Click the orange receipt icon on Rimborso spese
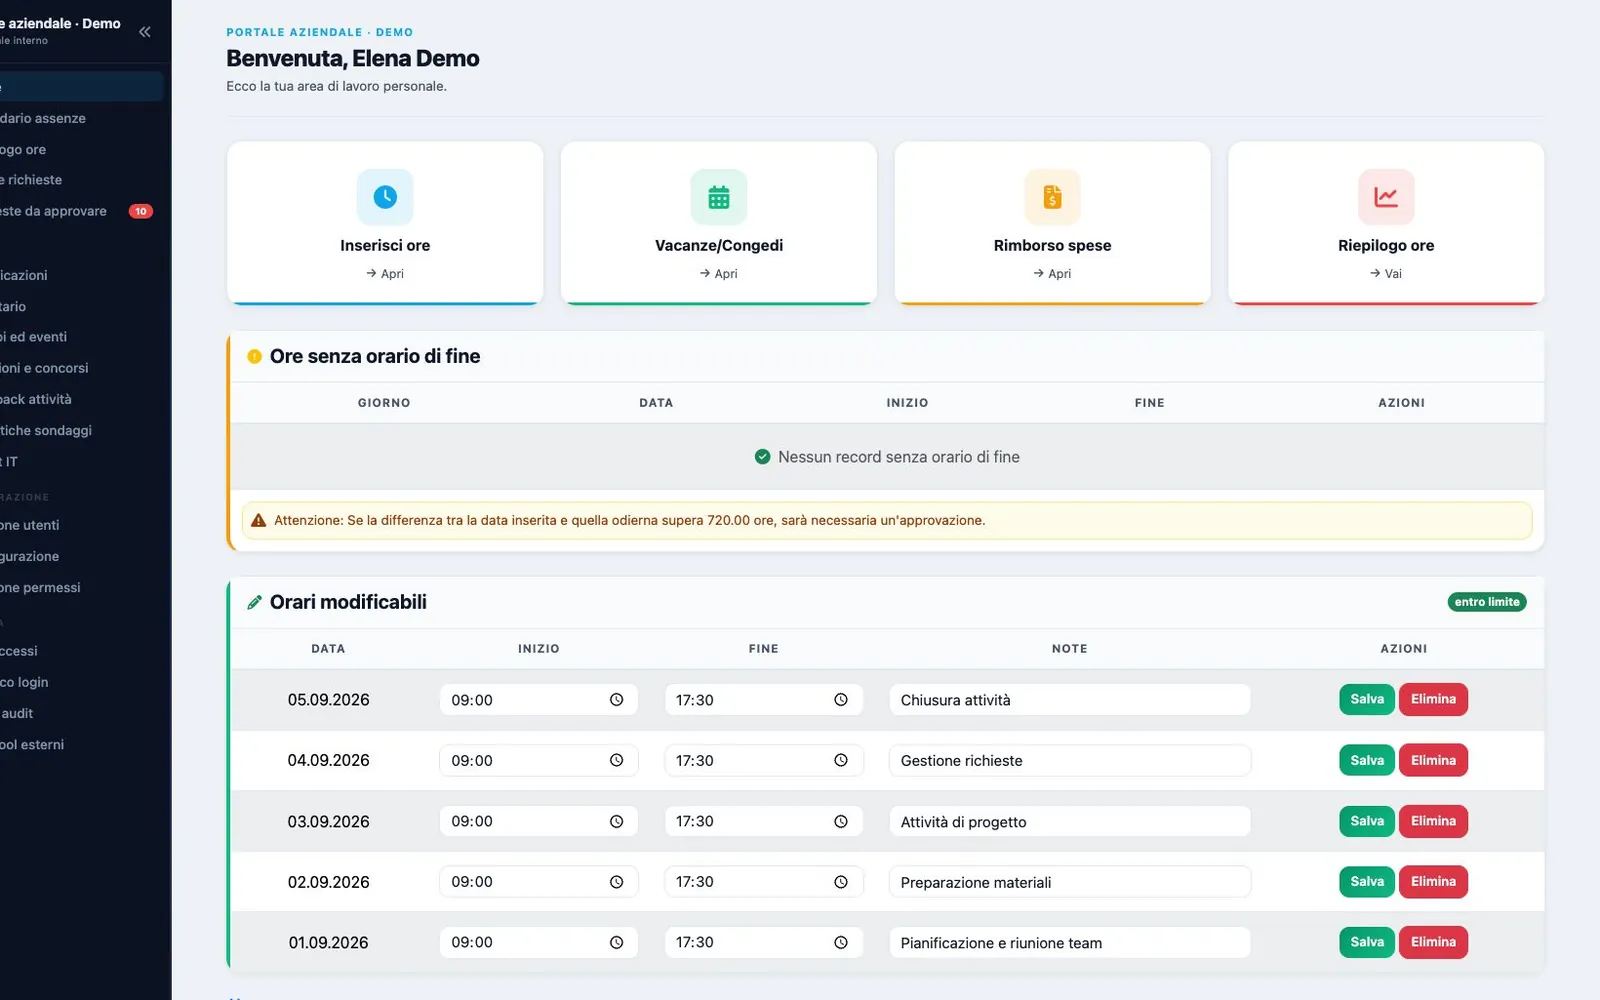This screenshot has width=1600, height=1000. click(1052, 197)
